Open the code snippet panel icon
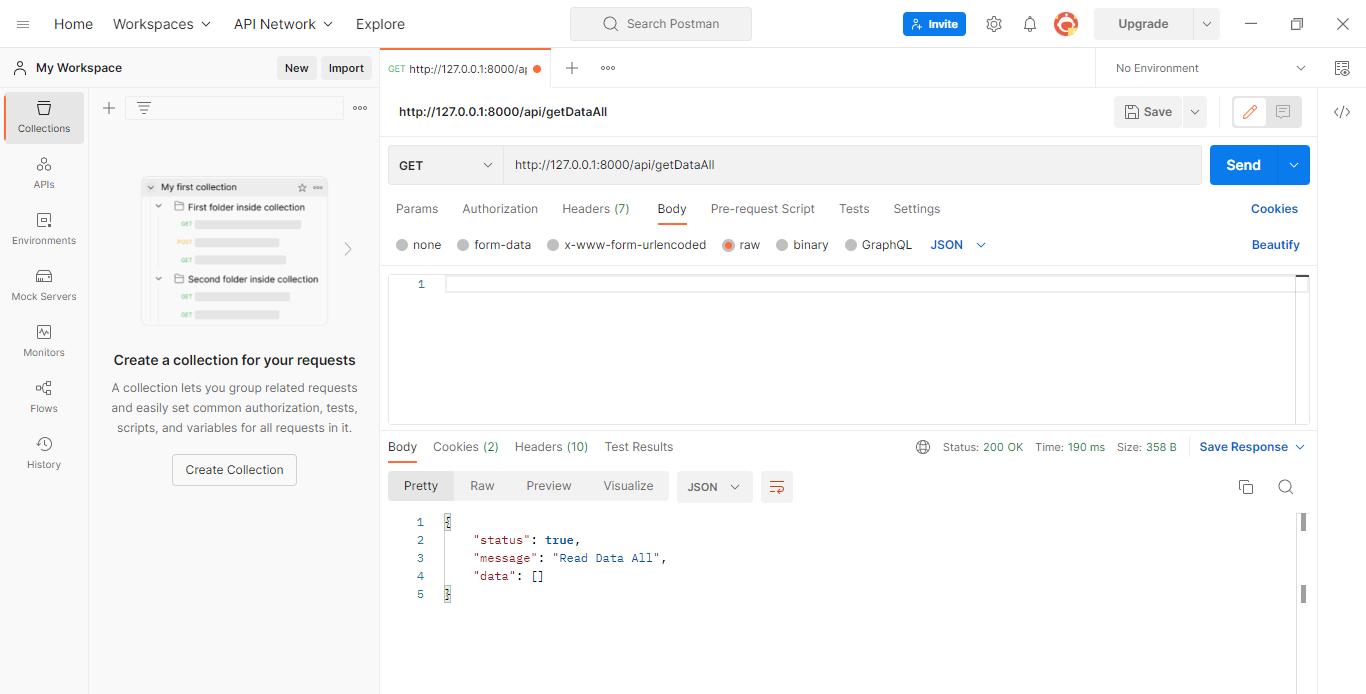This screenshot has width=1366, height=694. point(1342,112)
